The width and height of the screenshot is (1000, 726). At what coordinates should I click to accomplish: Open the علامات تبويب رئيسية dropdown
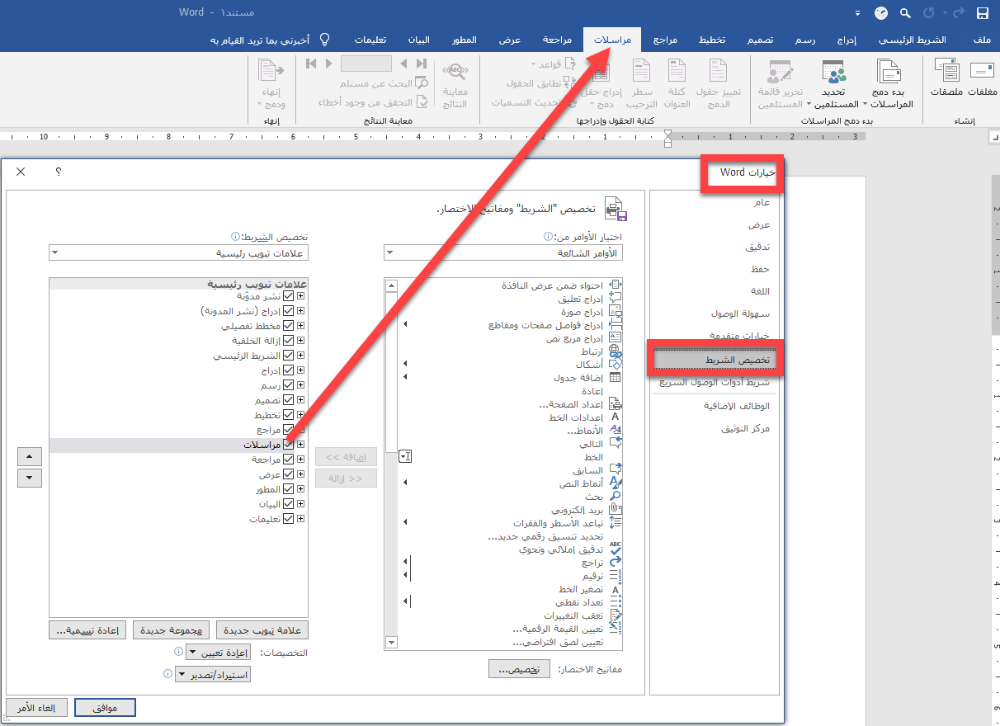[x=179, y=253]
